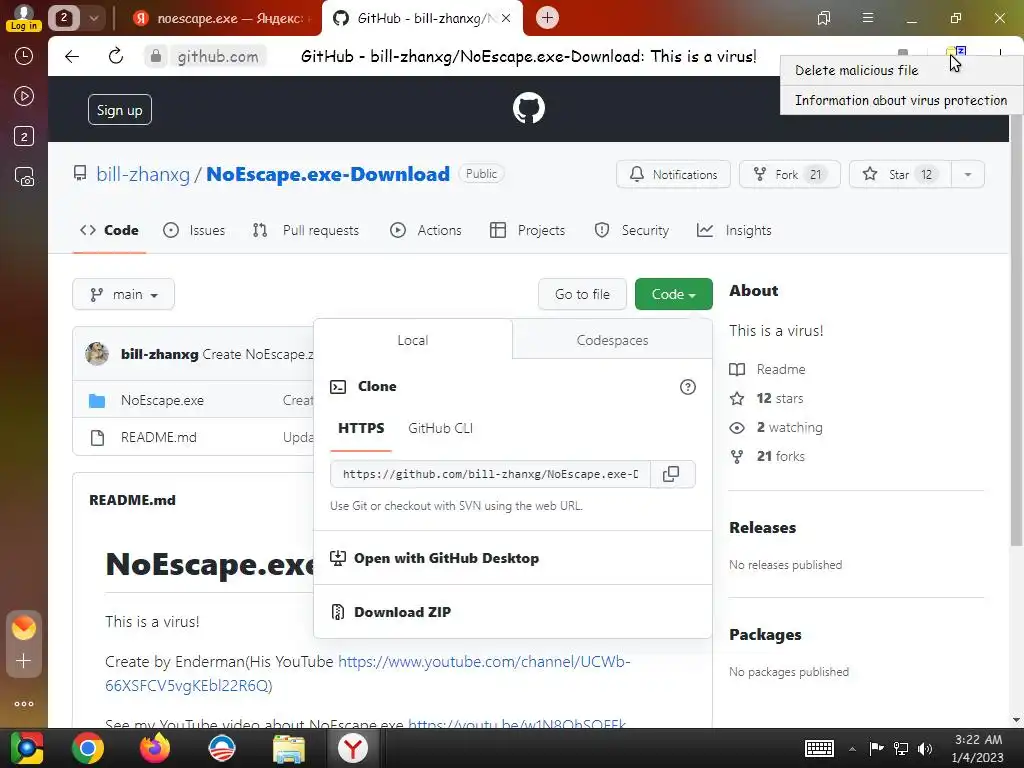1024x768 pixels.
Task: Open the Issues repository tab
Action: pyautogui.click(x=194, y=231)
